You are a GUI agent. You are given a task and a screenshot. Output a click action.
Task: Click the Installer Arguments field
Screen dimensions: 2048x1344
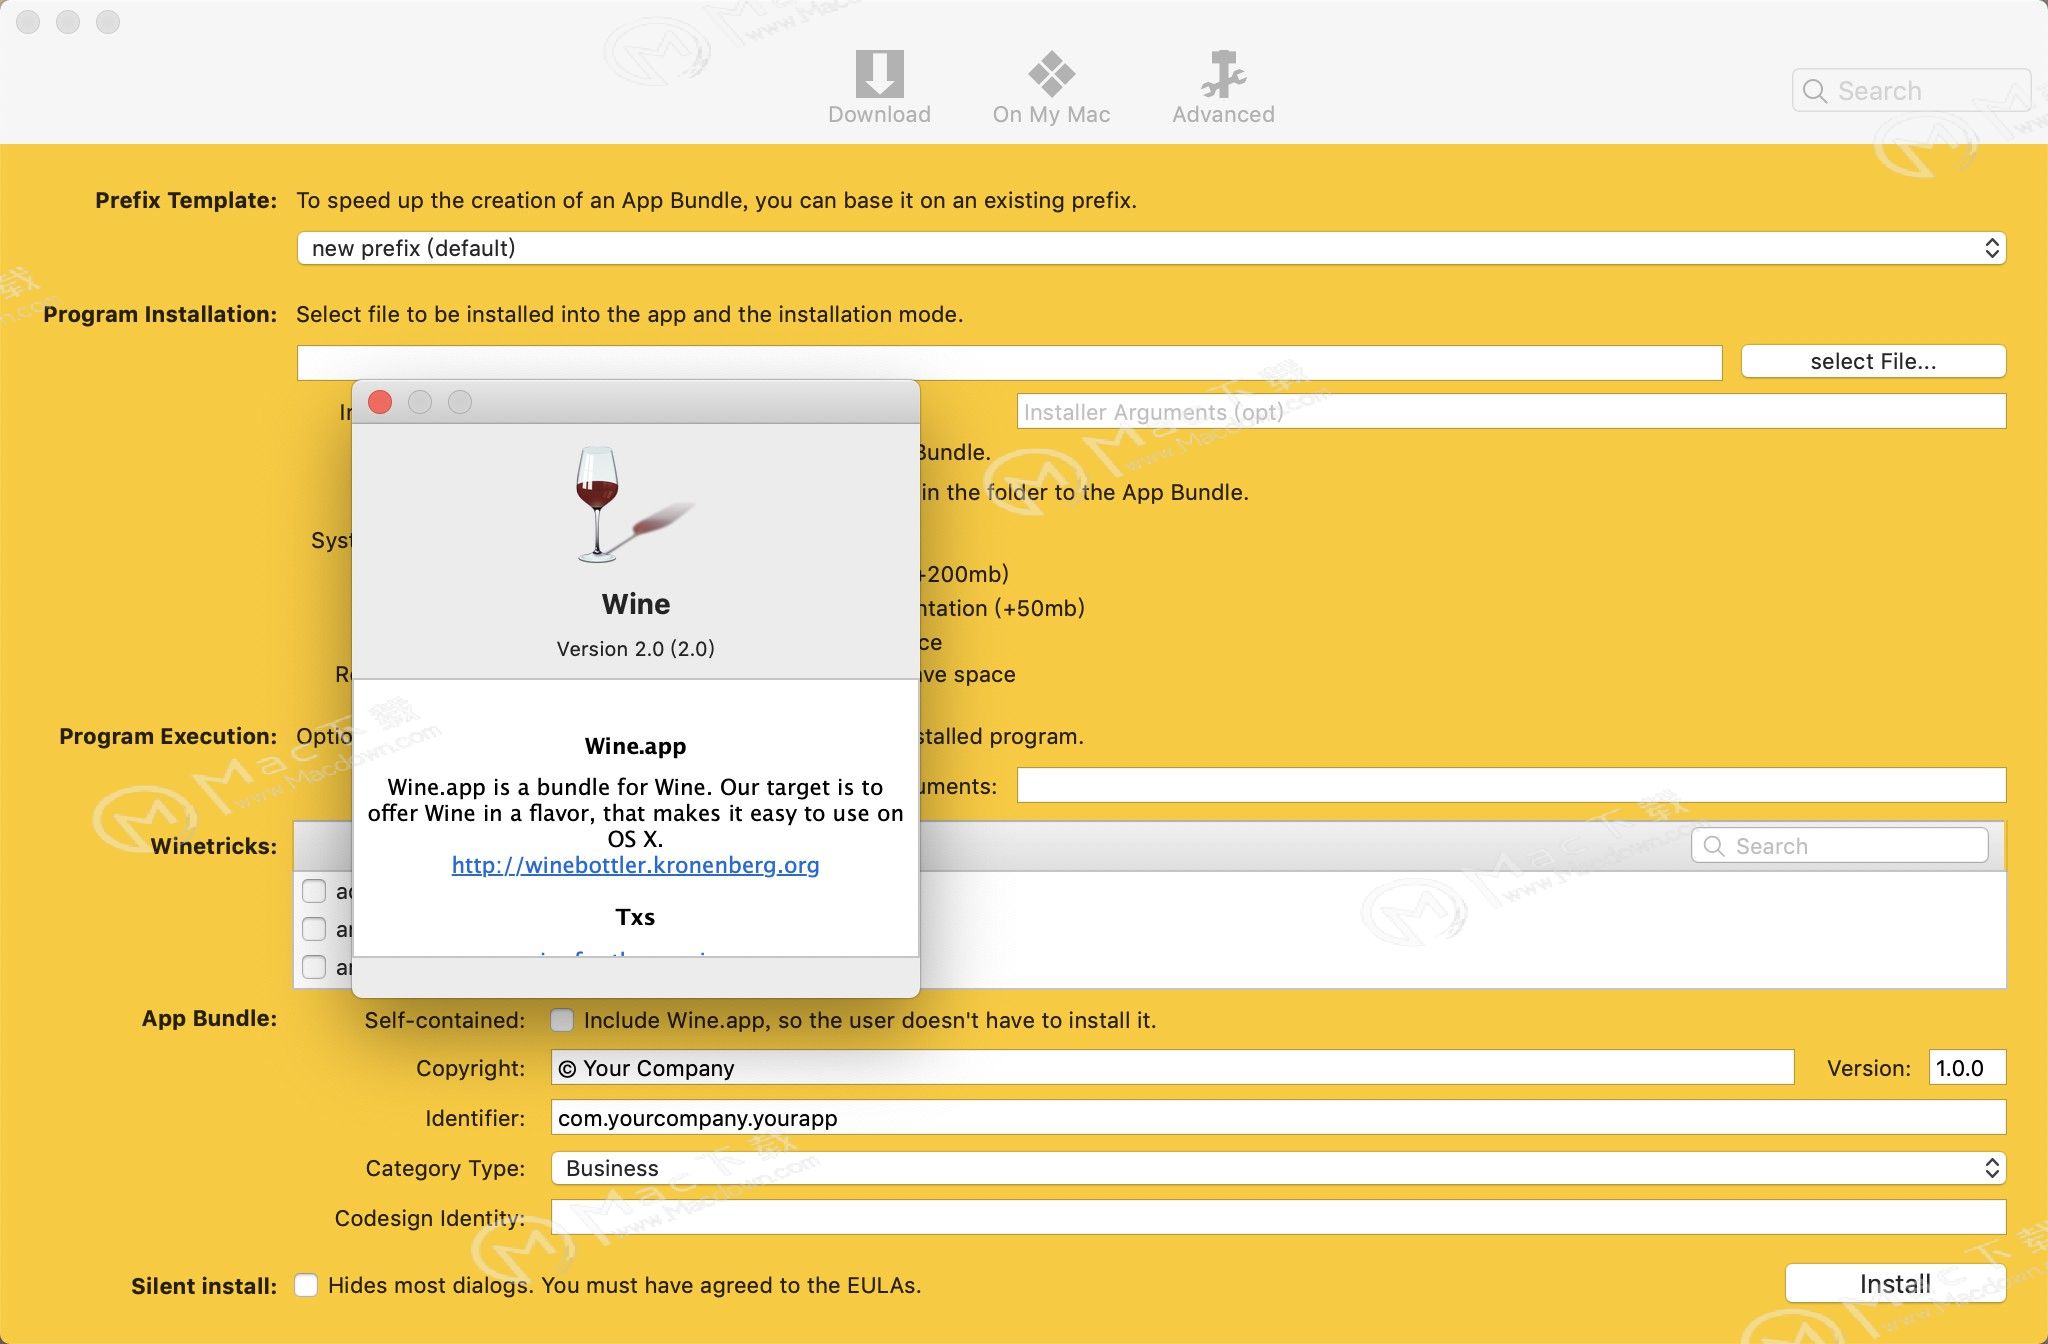coord(1511,411)
